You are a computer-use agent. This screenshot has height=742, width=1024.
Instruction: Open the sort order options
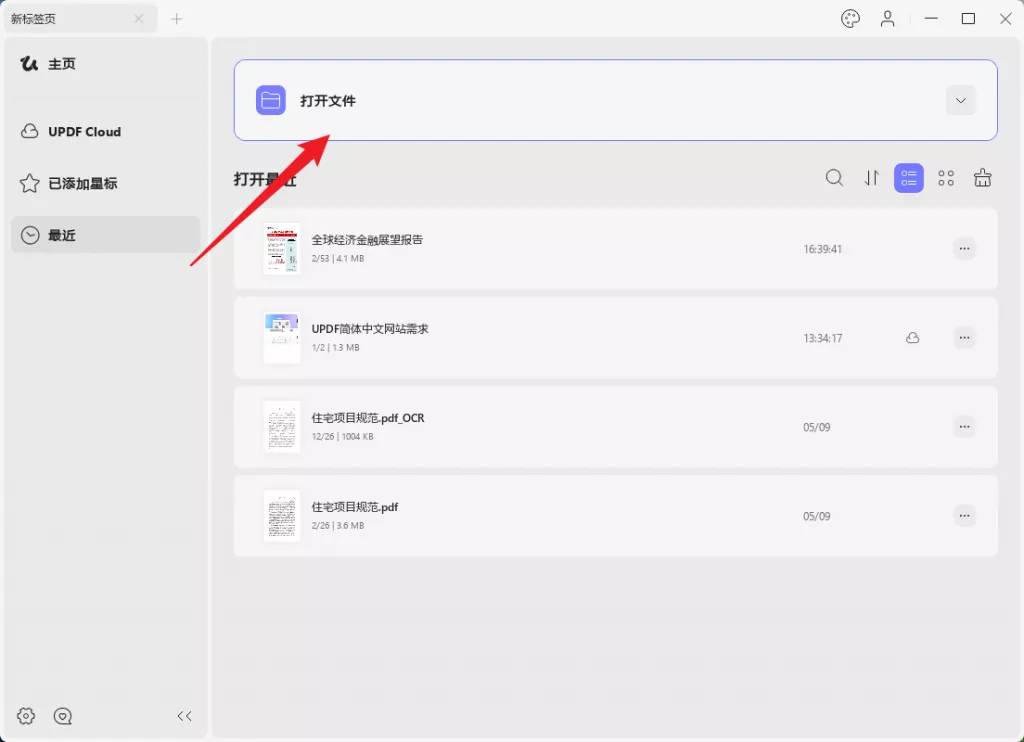(872, 178)
